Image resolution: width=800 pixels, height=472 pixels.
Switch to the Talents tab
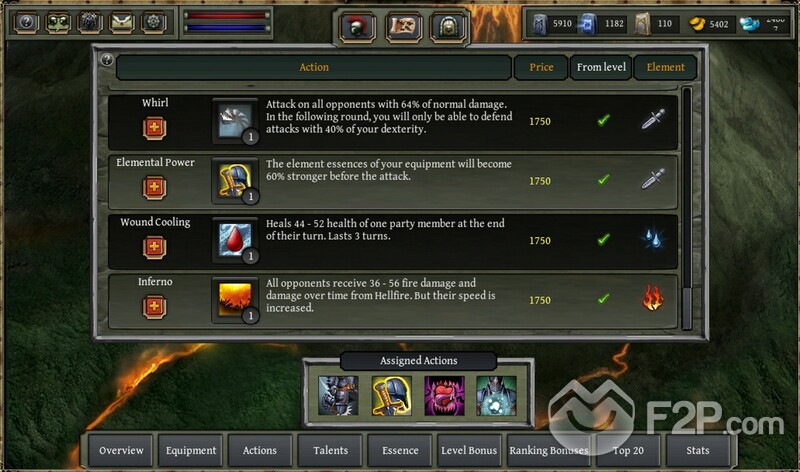[x=330, y=451]
